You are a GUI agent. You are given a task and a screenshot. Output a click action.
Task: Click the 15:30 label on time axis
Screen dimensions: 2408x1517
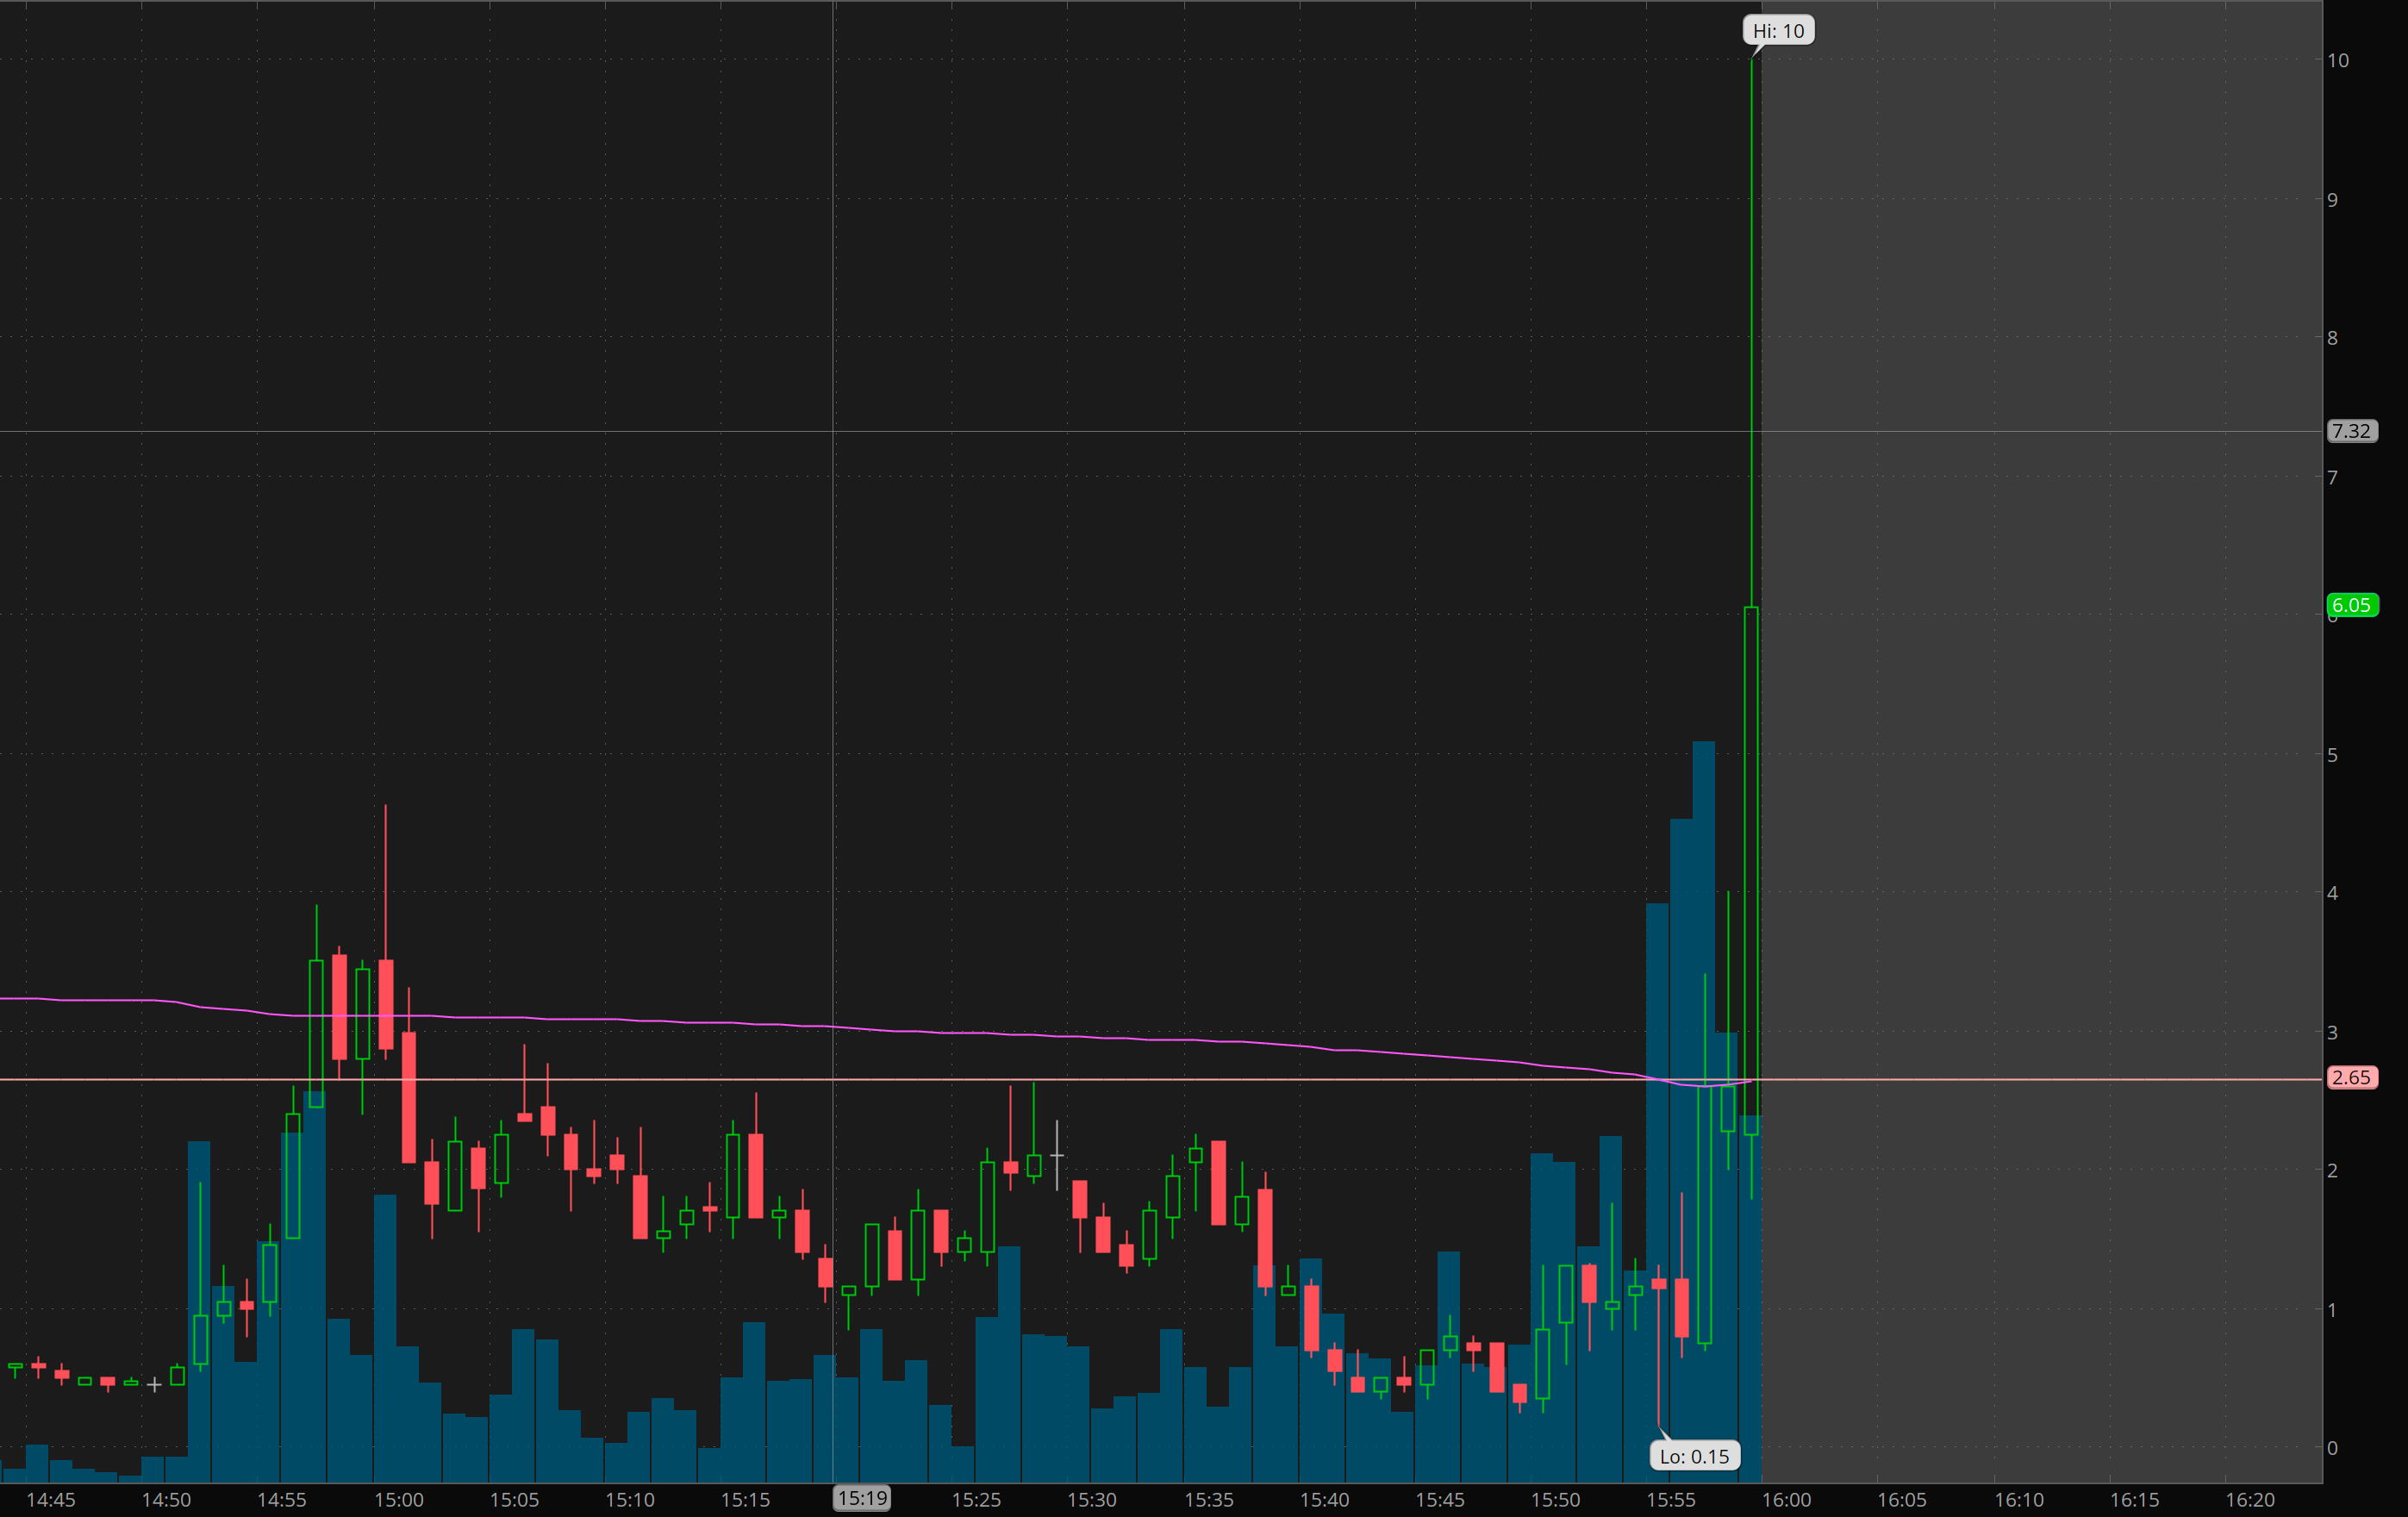pos(1092,1500)
